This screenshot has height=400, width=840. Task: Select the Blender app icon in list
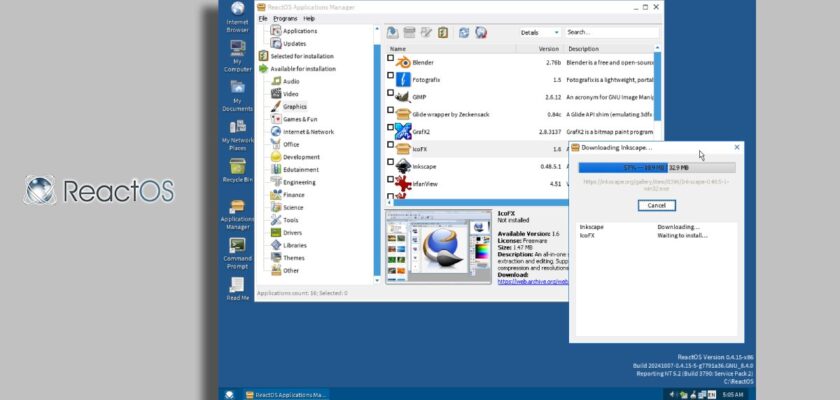[x=403, y=62]
